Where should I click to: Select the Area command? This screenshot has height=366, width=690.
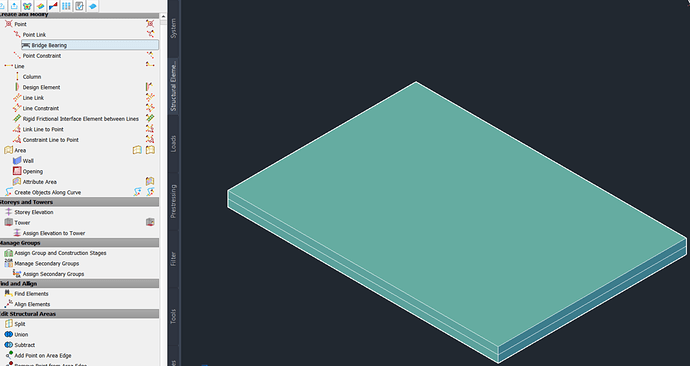click(20, 150)
